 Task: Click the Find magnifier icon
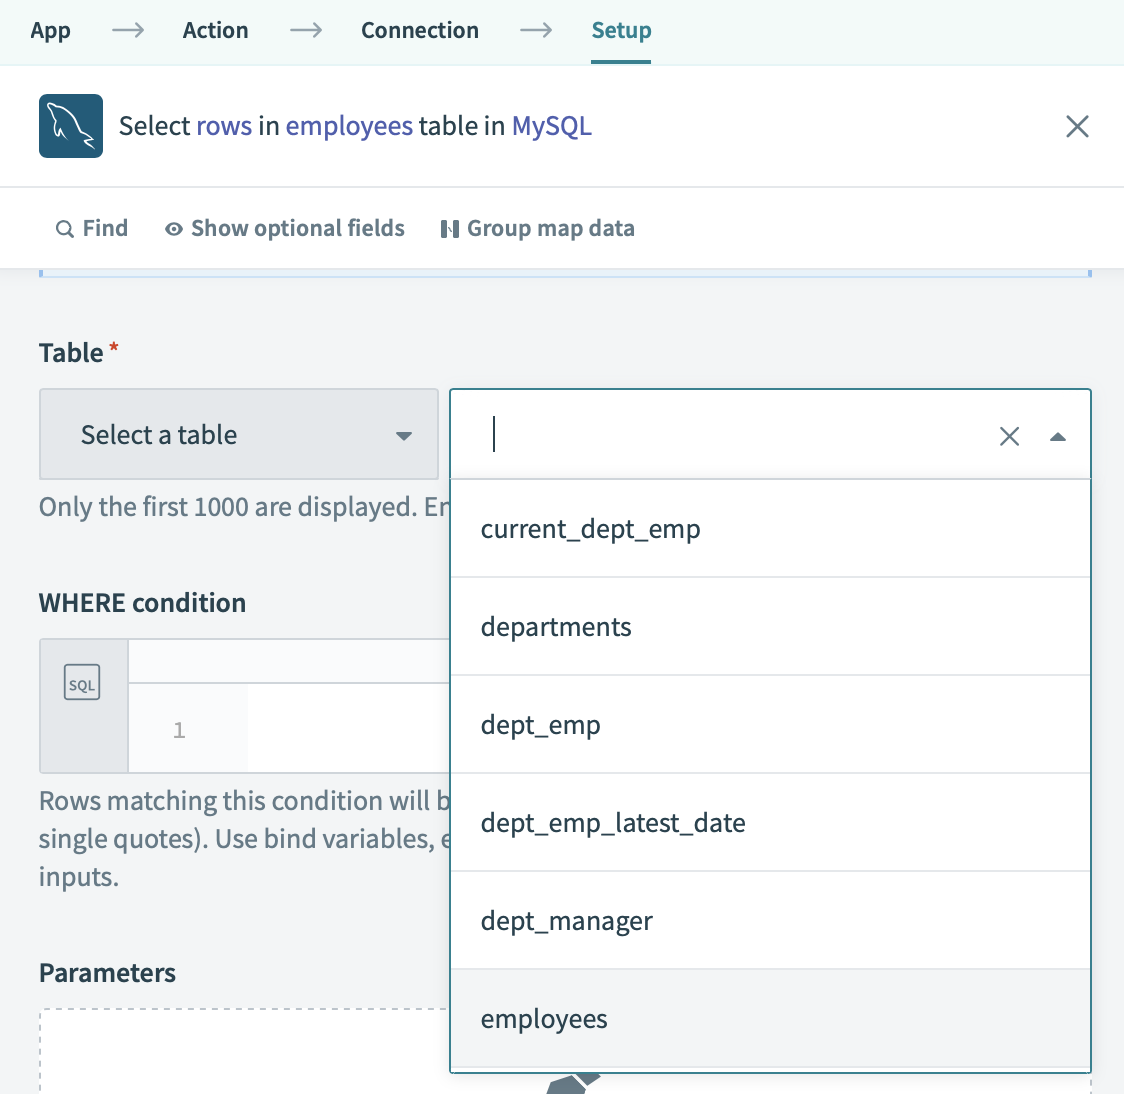click(65, 229)
